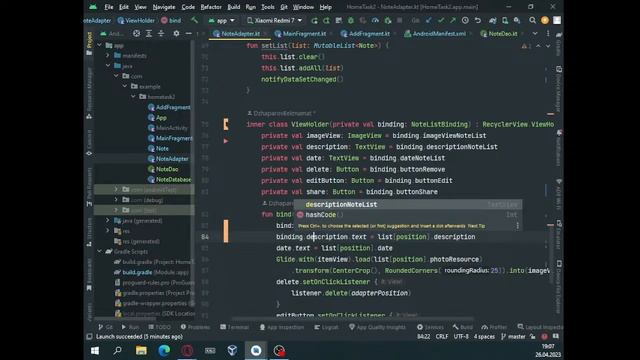The width and height of the screenshot is (640, 360).
Task: Run the app with green rerun icon
Action: (x=314, y=20)
